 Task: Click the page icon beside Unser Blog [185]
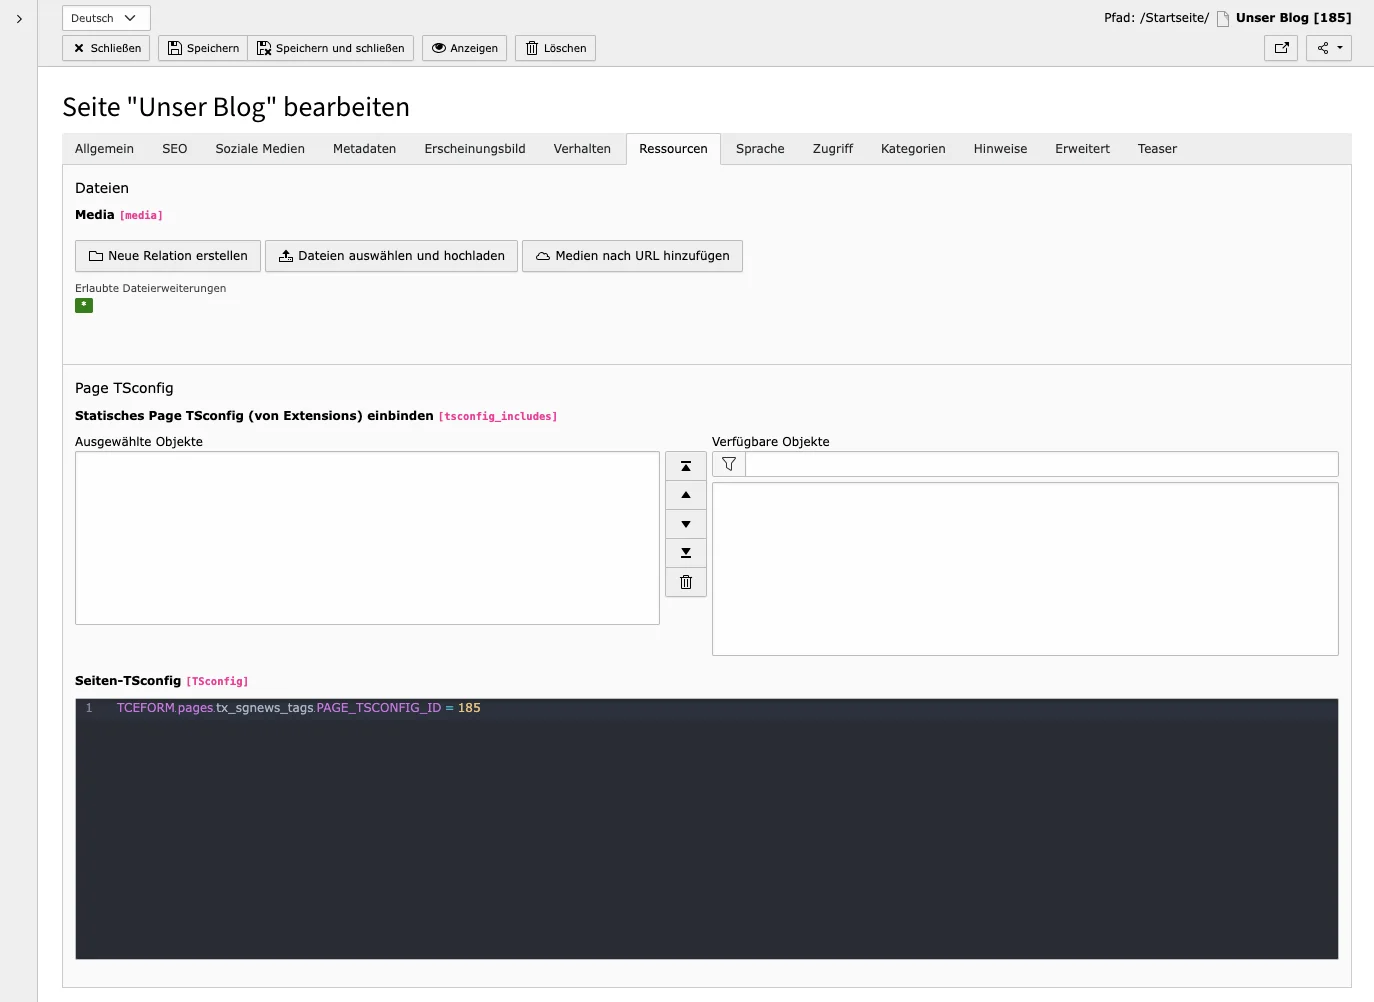[1221, 17]
